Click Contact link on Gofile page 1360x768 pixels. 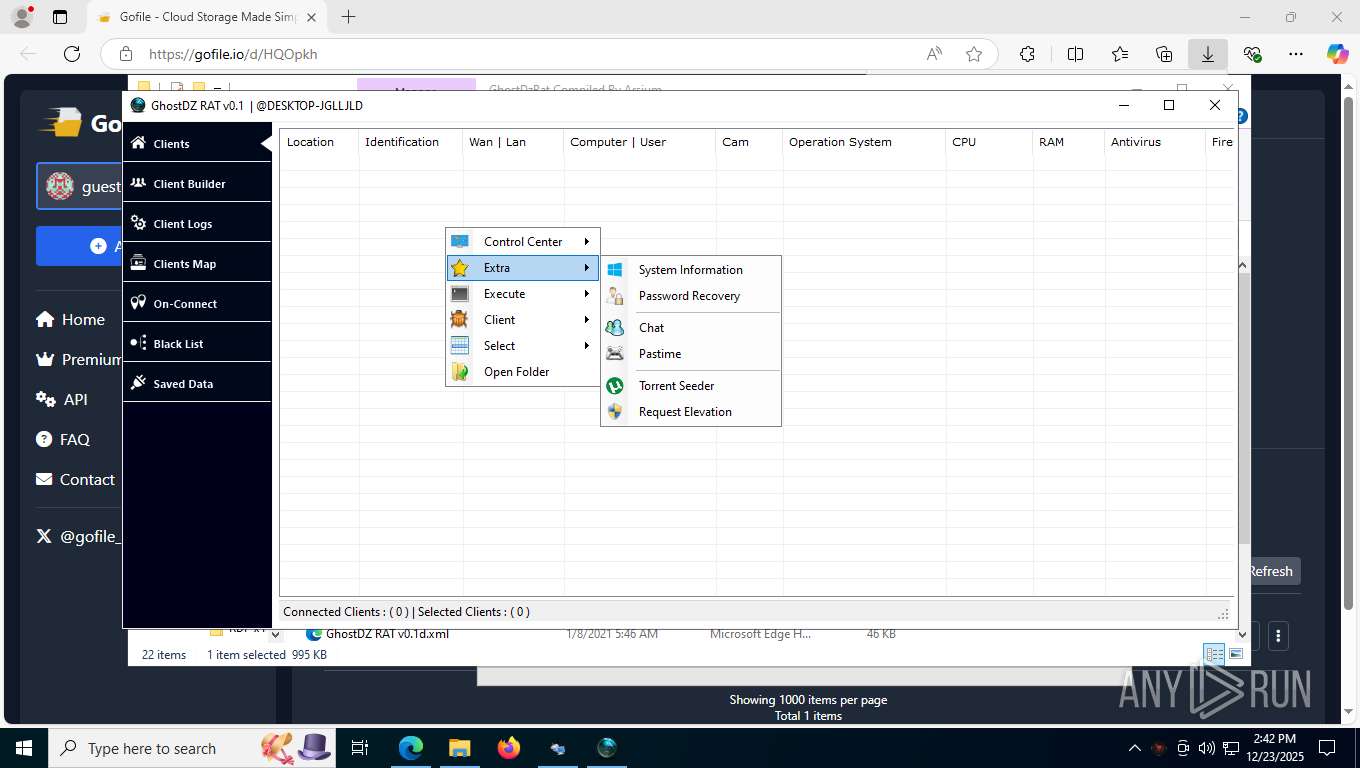click(x=75, y=479)
